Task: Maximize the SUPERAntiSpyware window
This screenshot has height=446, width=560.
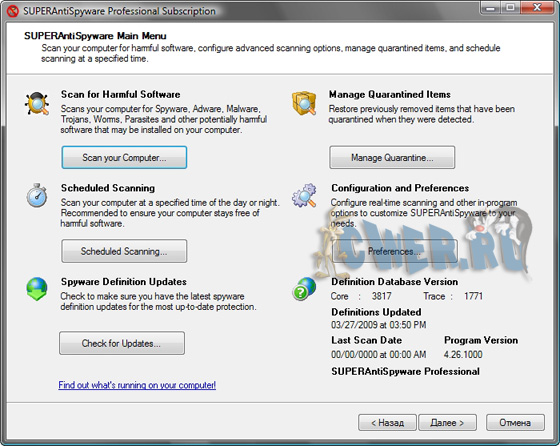Action: click(511, 7)
